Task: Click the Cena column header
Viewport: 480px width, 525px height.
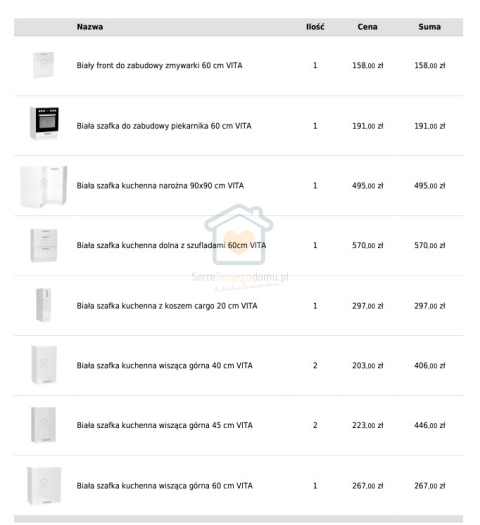Action: tap(367, 27)
